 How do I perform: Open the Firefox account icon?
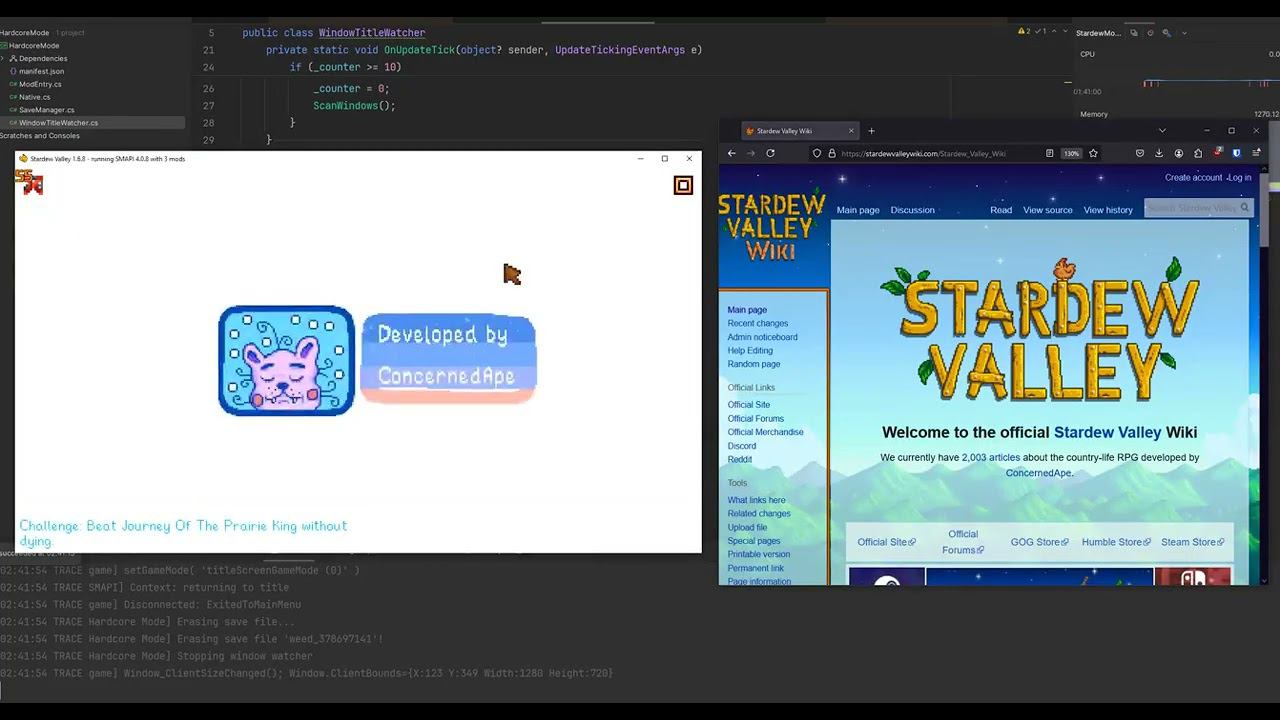coord(1178,153)
